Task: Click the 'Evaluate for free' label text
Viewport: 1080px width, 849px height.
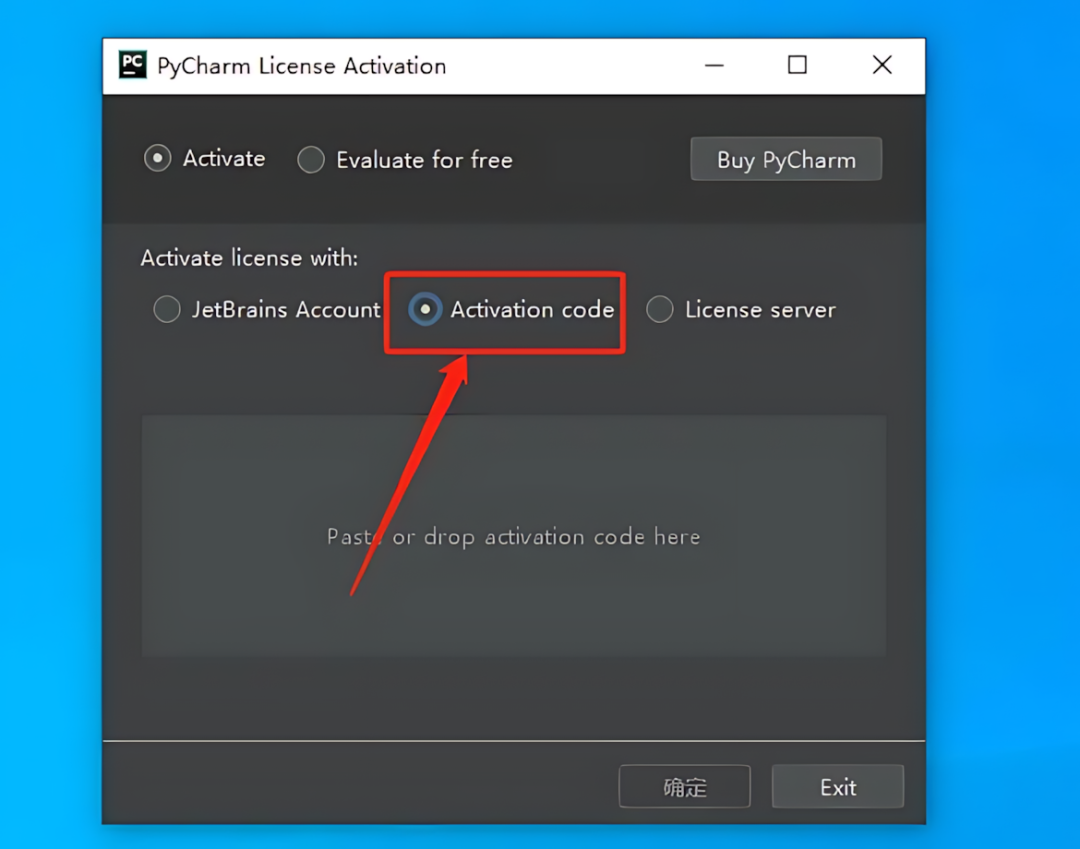Action: point(424,160)
